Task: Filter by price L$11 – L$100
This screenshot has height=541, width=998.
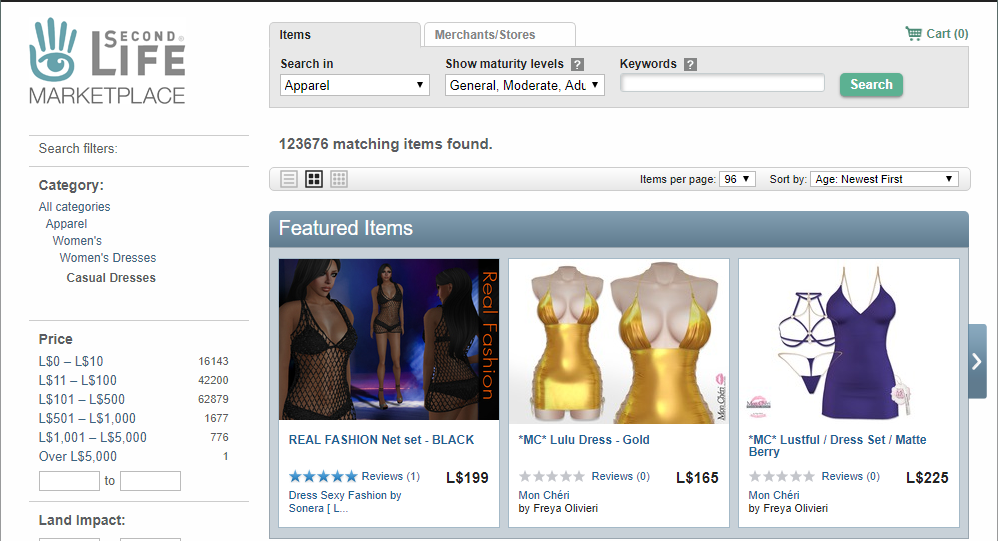Action: (x=78, y=381)
